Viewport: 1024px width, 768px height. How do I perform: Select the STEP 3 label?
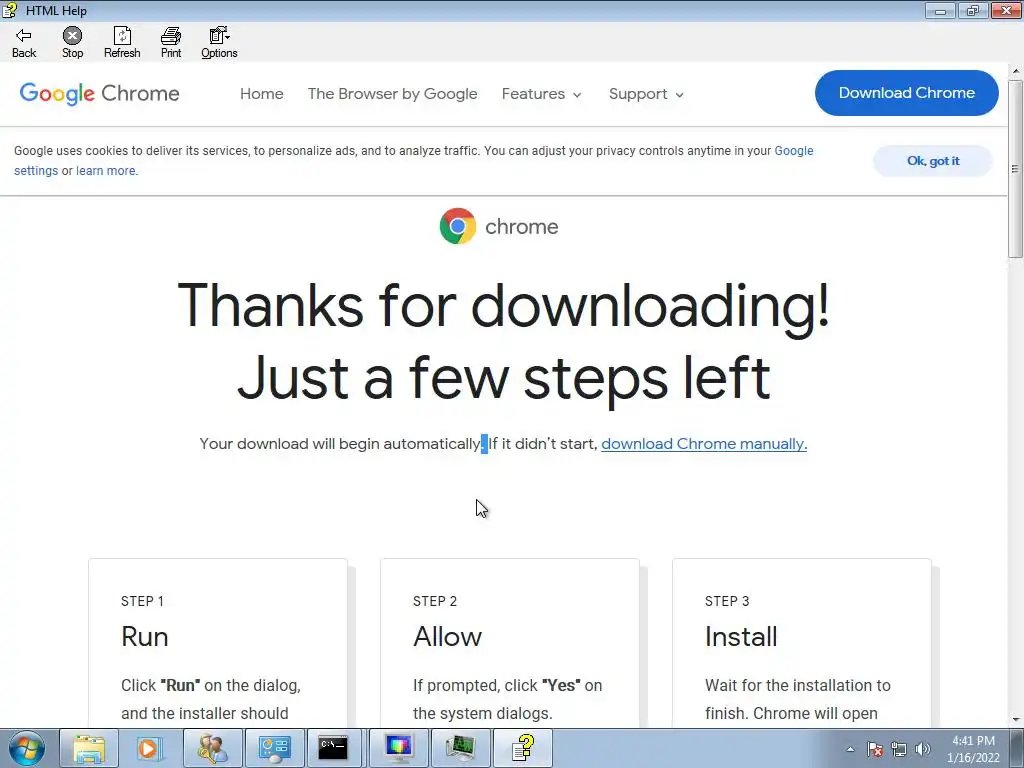pos(727,601)
